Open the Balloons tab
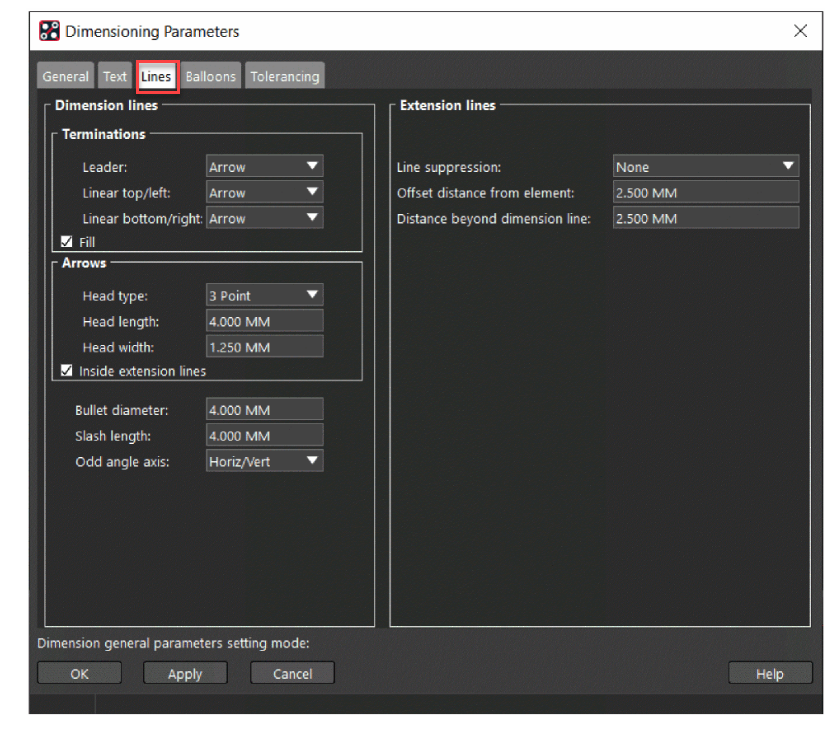Viewport: 837px width, 729px height. pyautogui.click(x=211, y=76)
